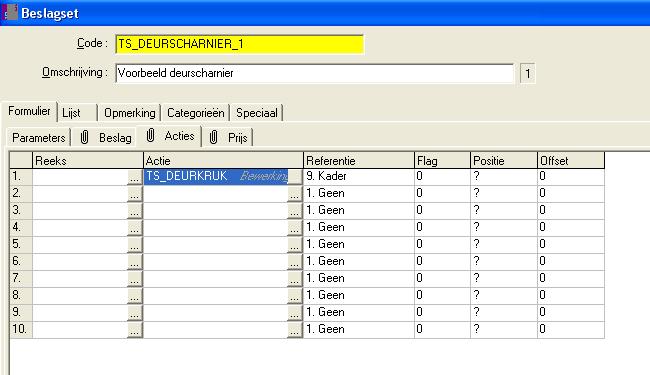Select row header number 5
This screenshot has width=650, height=375.
[x=21, y=244]
